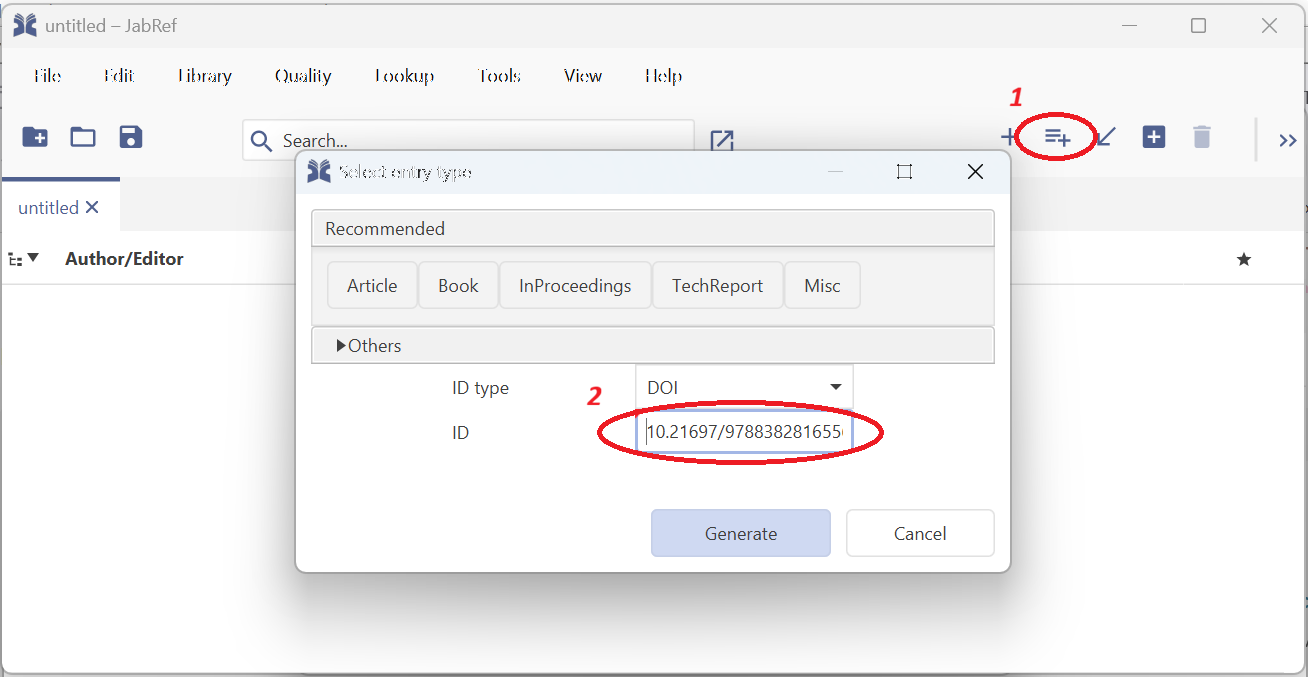Click the New library icon

coord(35,137)
